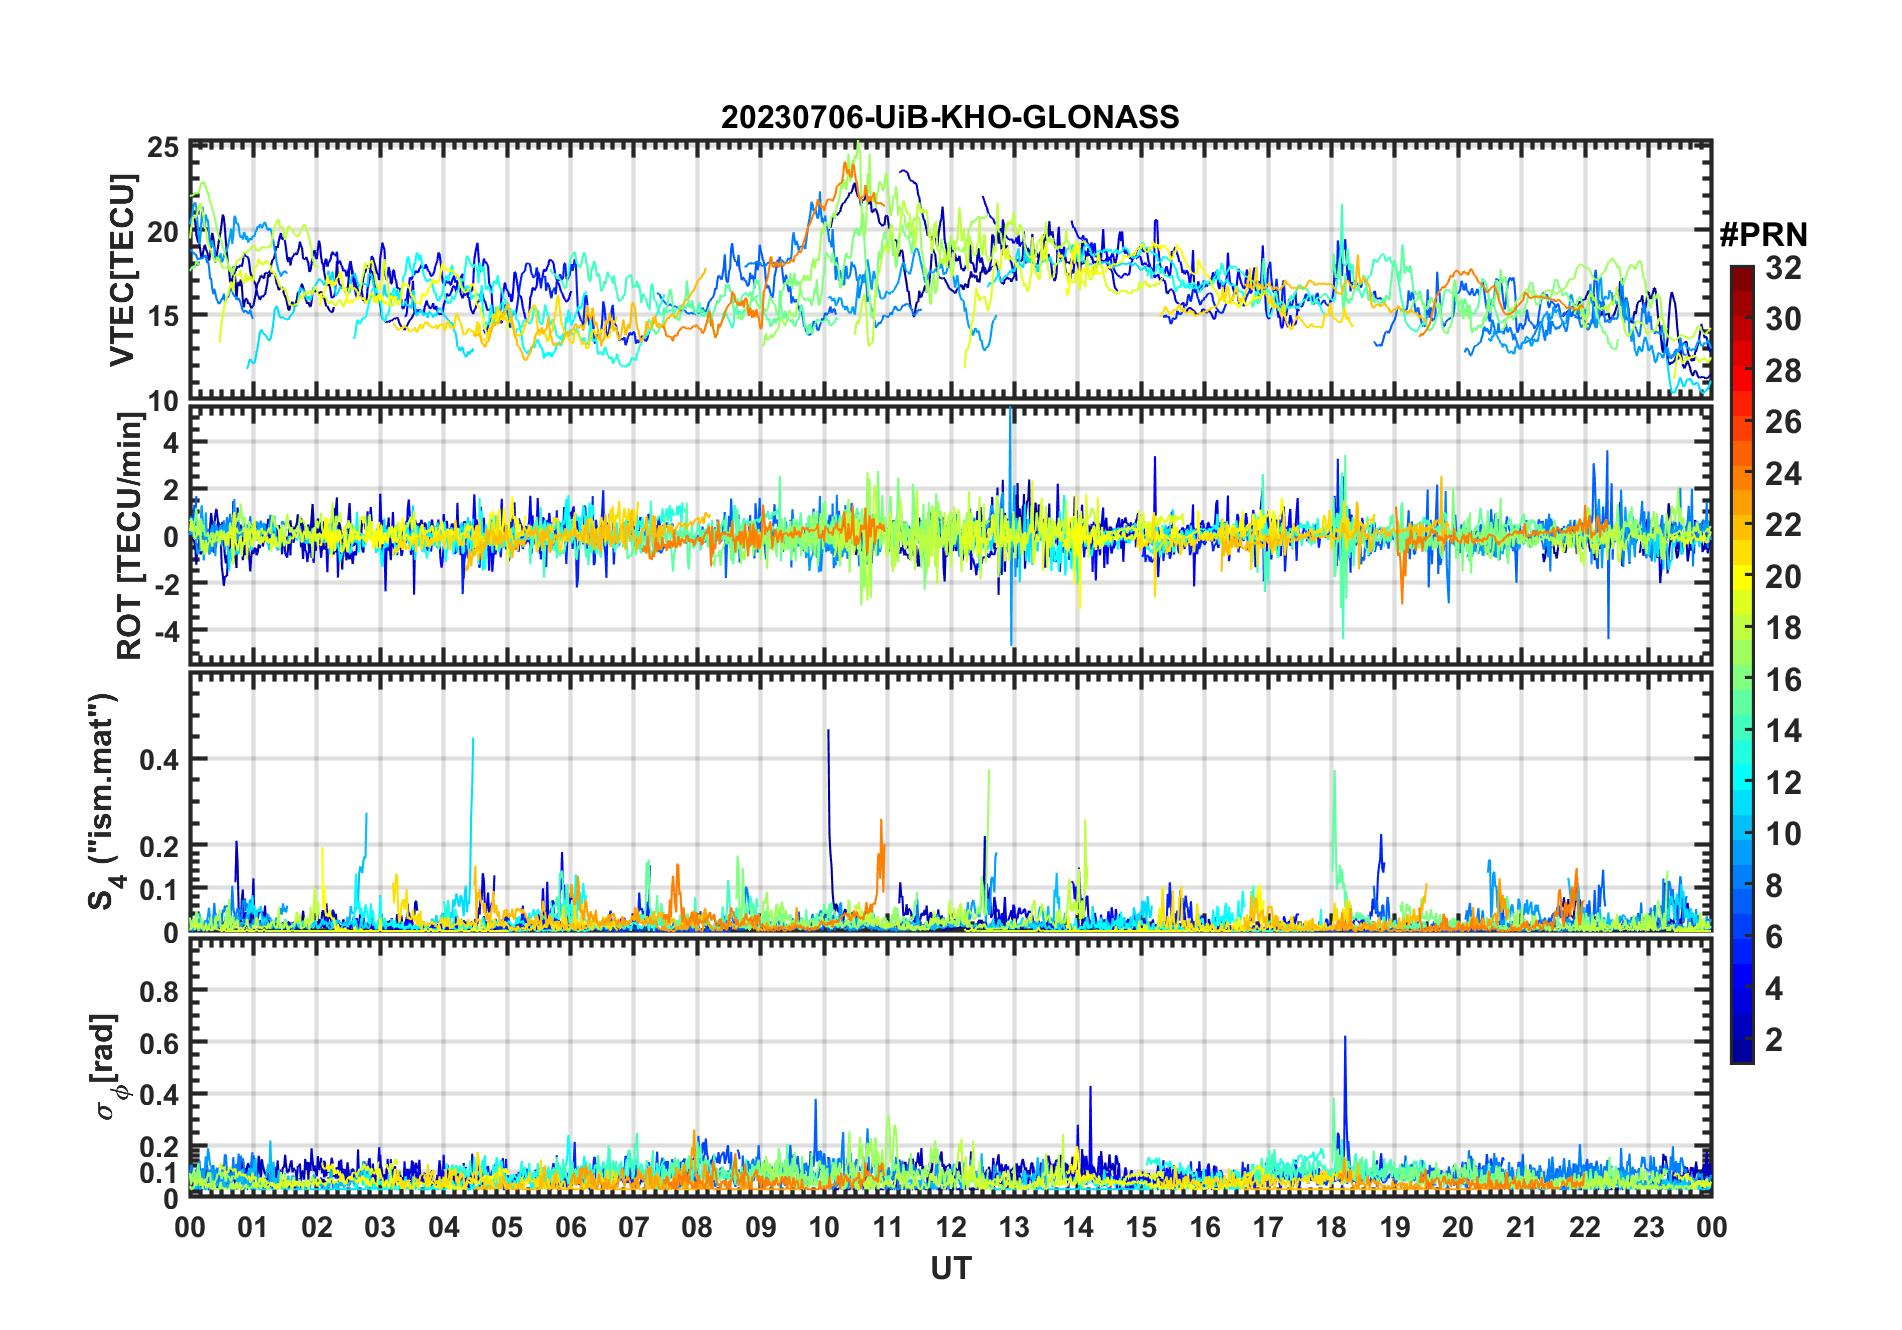This screenshot has width=1902, height=1330.
Task: Click VTEC axis tick value 15
Action: [163, 316]
